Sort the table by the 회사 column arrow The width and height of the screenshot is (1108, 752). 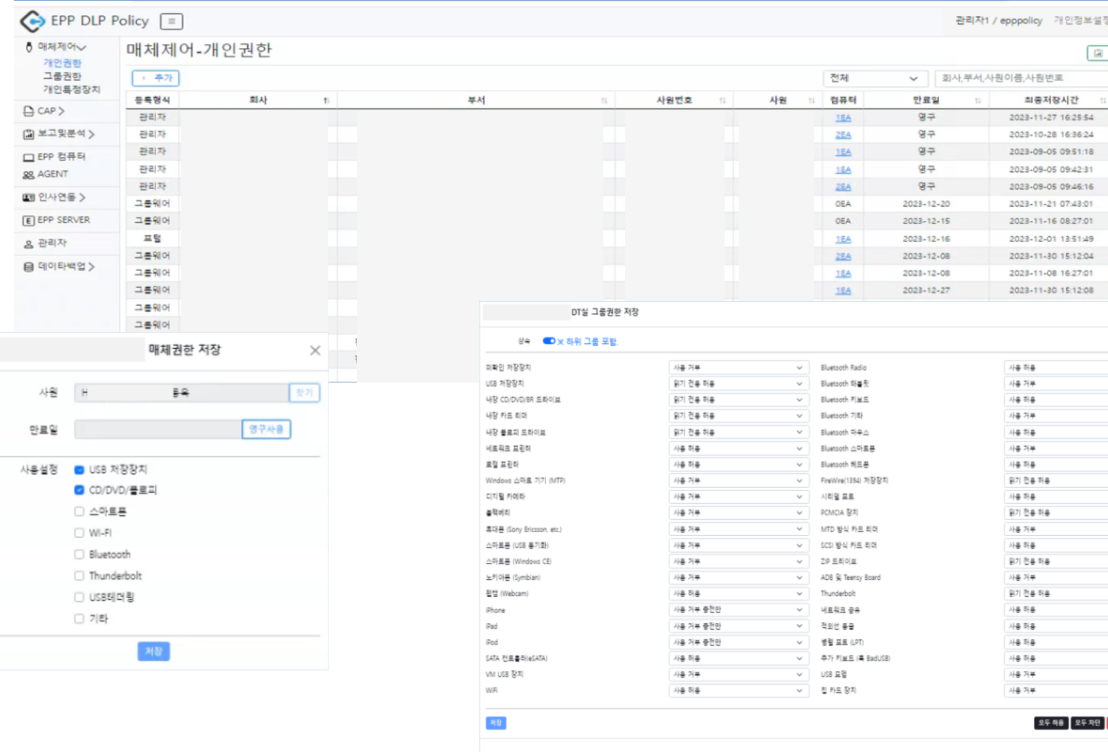(x=326, y=100)
